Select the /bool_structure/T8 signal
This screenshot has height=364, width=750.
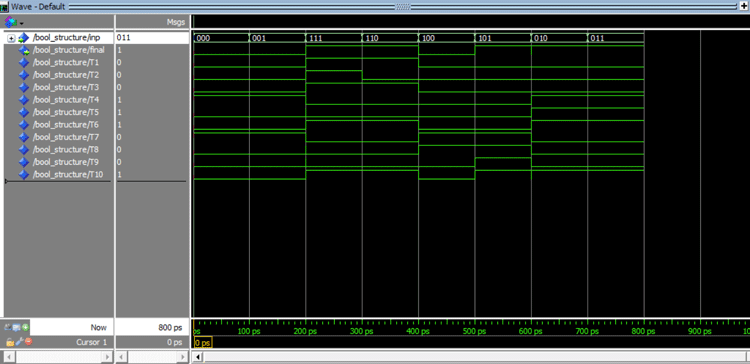tap(66, 150)
